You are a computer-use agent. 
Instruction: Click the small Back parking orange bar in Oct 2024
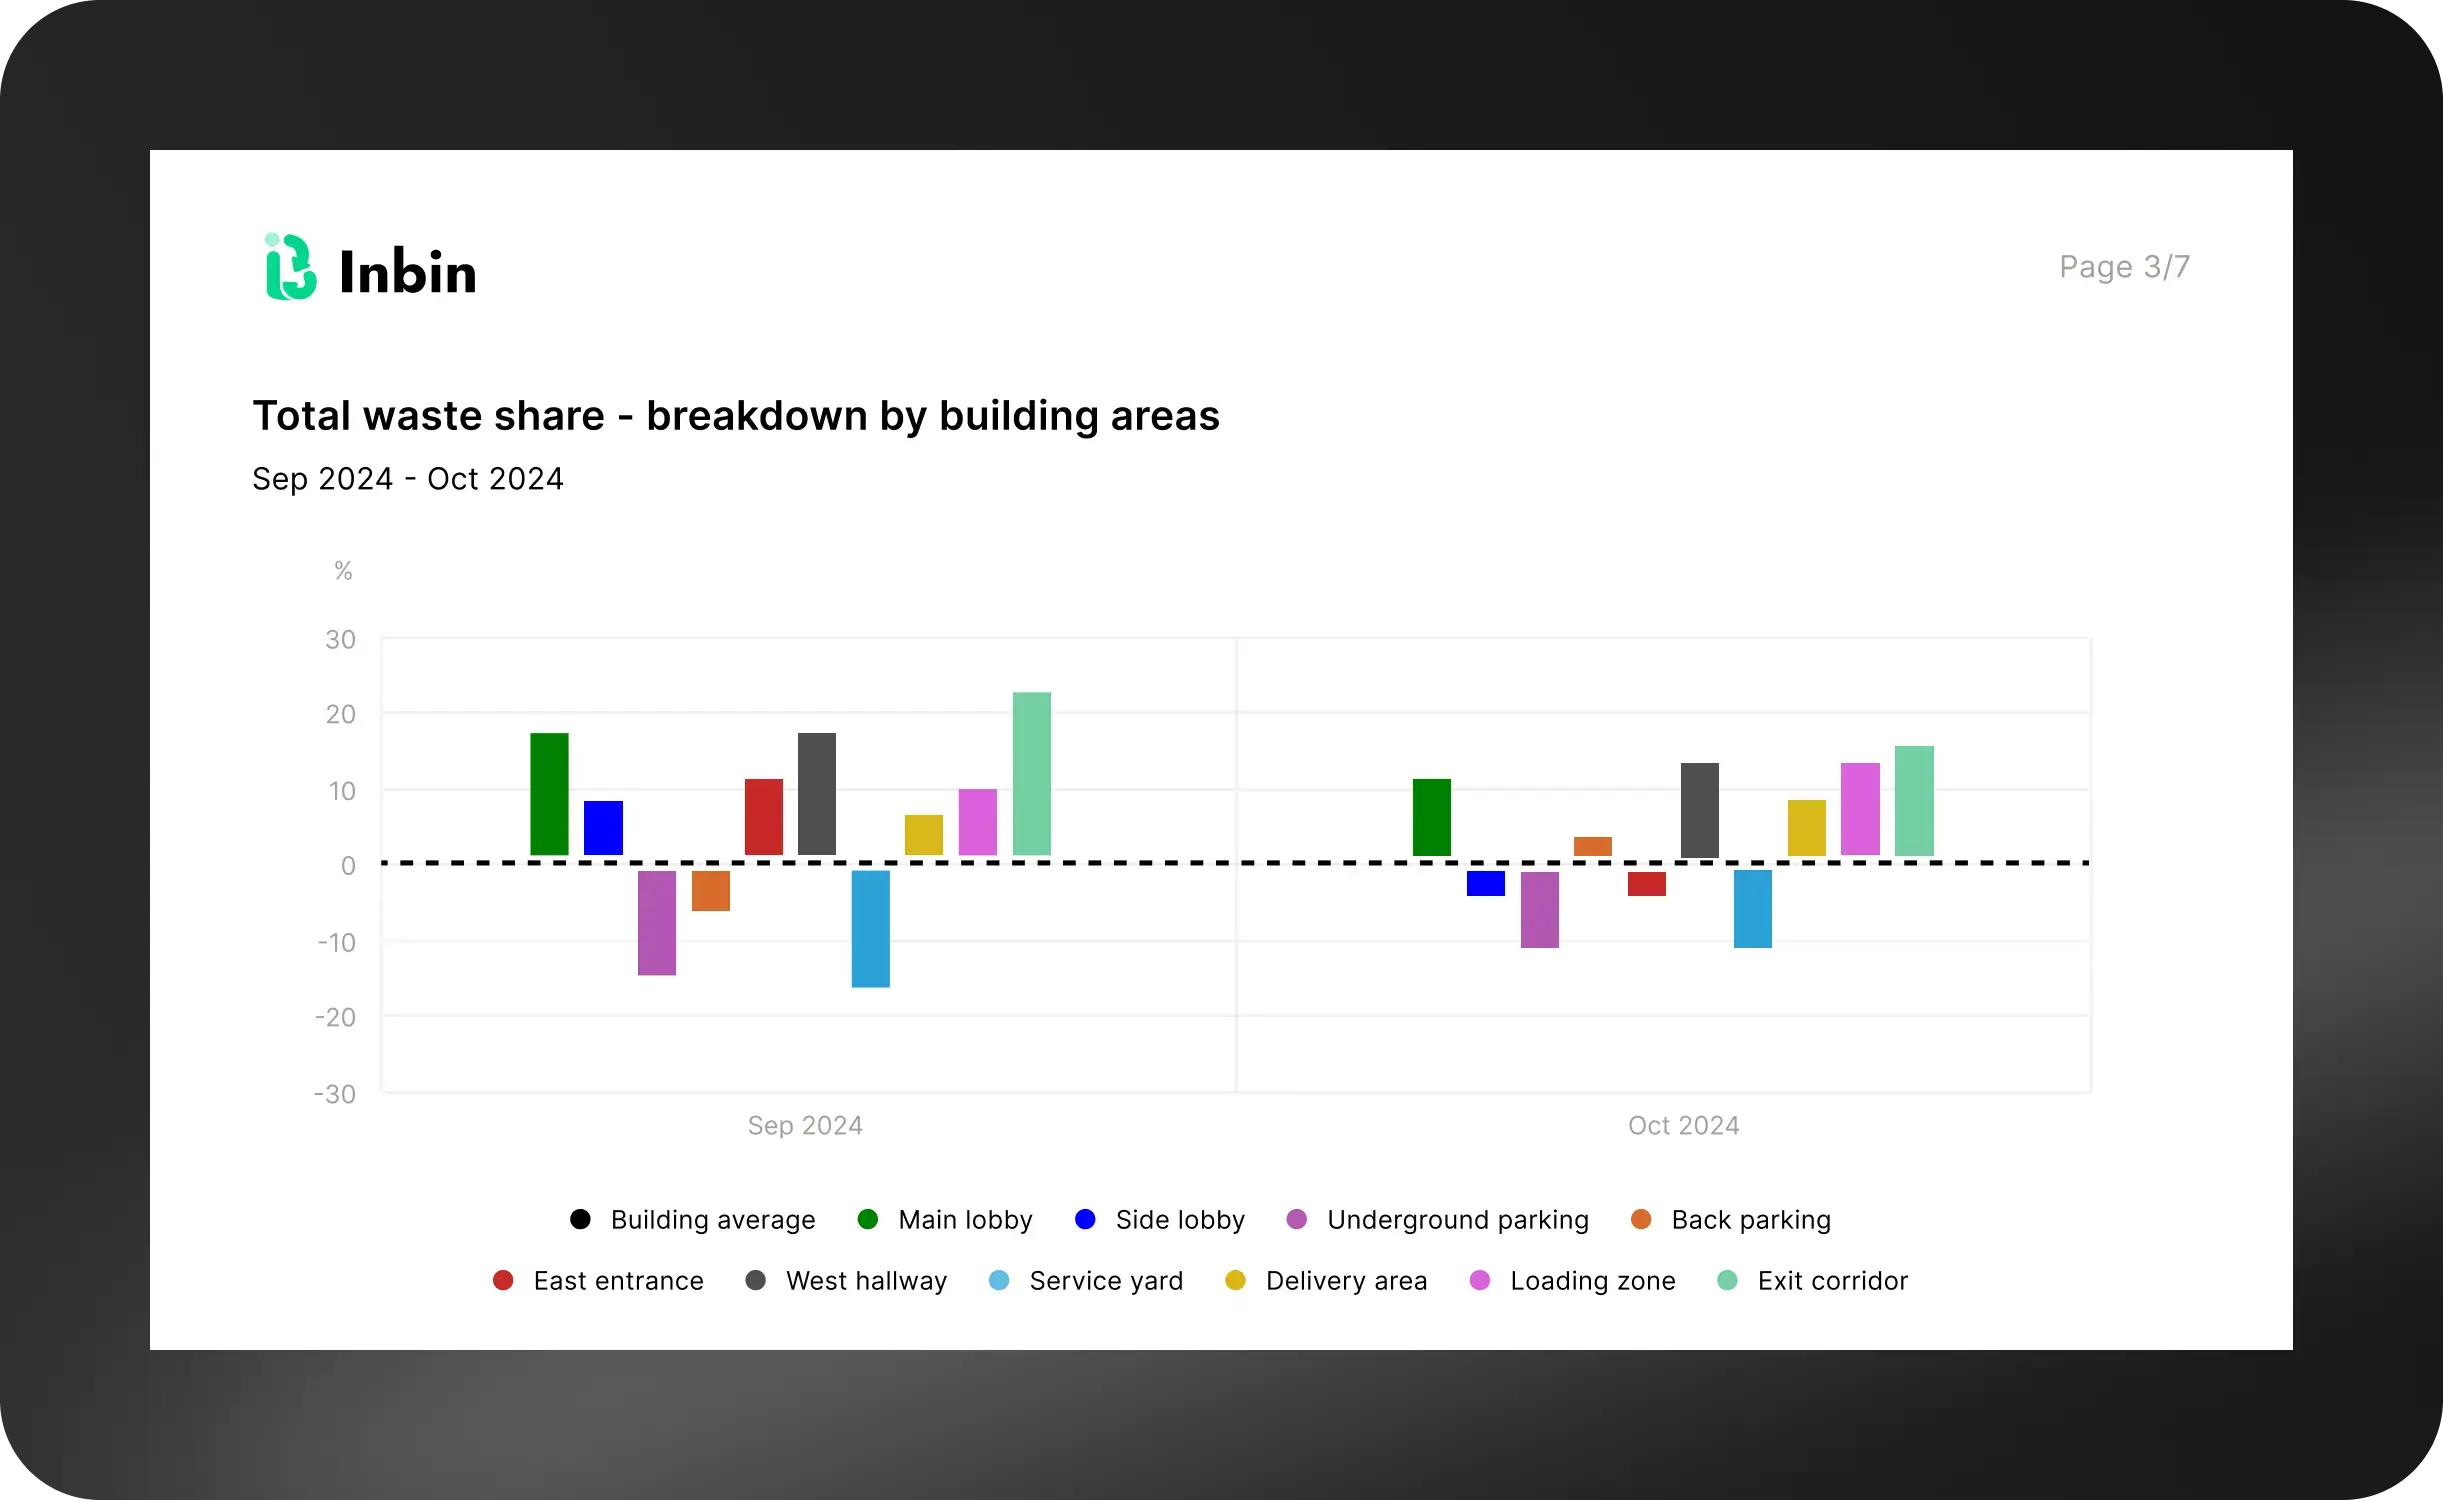(1592, 846)
